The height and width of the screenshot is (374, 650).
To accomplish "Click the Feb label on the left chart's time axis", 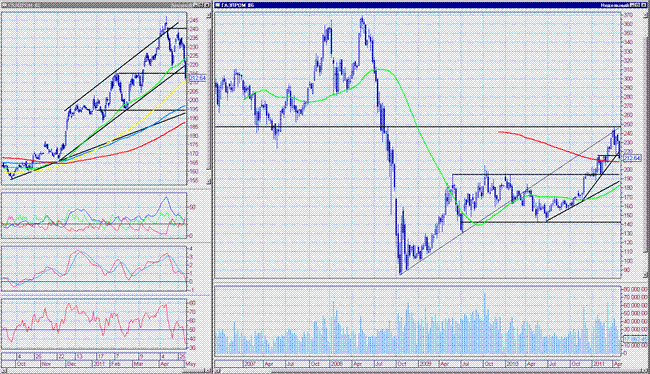I will [116, 364].
